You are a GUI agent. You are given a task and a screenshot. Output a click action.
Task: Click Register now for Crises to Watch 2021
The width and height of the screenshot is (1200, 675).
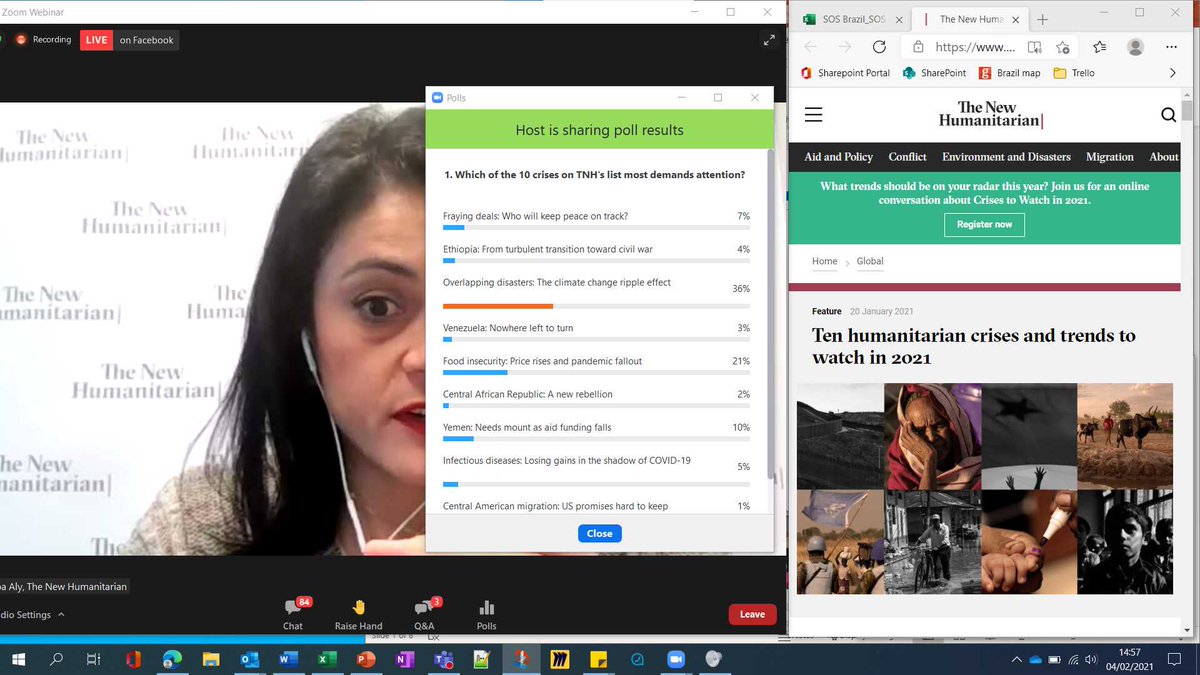tap(984, 225)
